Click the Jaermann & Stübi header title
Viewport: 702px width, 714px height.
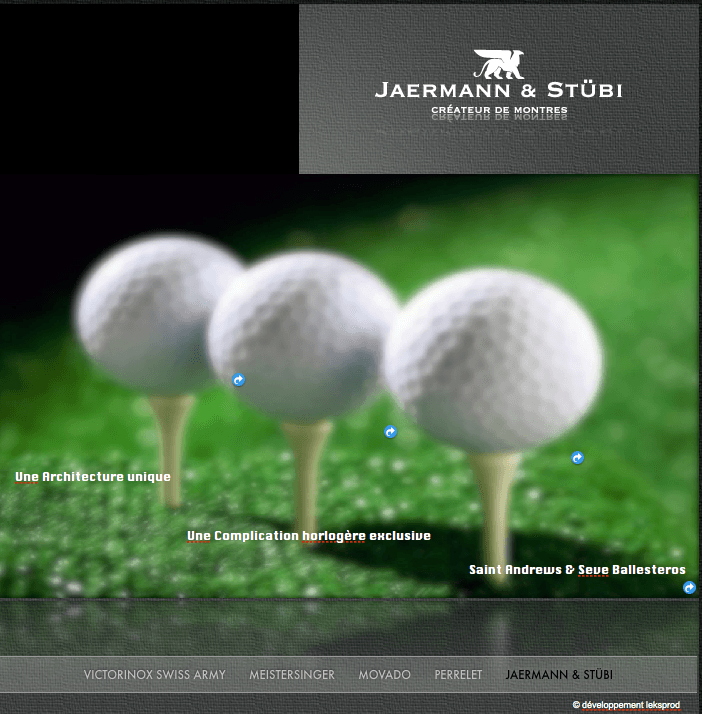(499, 90)
